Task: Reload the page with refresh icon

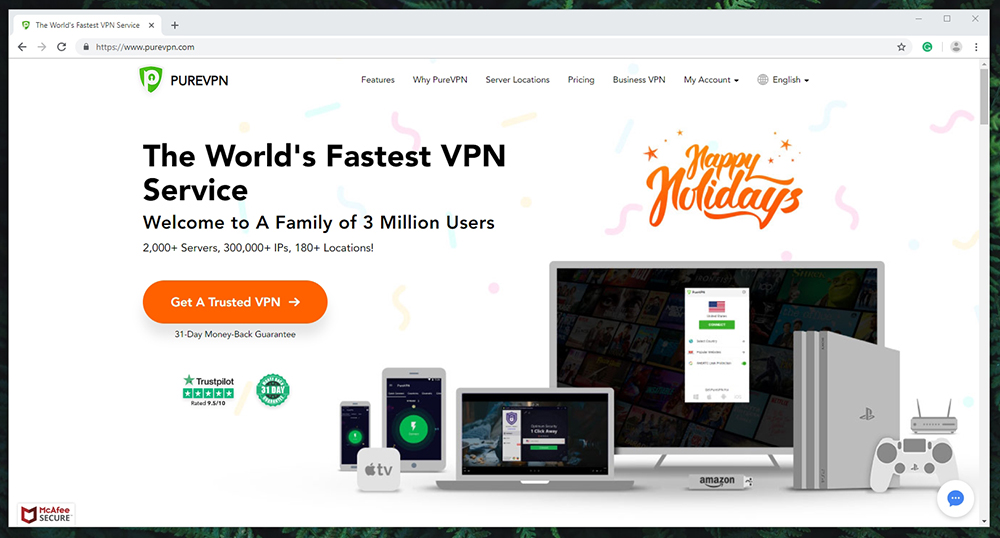Action: coord(61,47)
